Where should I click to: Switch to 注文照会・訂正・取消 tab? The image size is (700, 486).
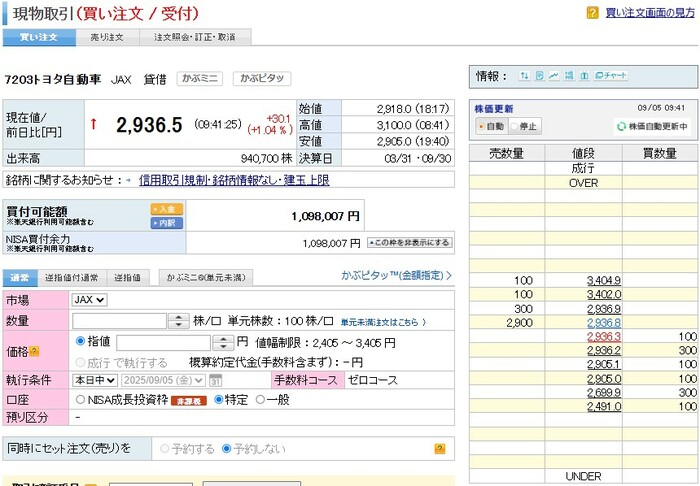pyautogui.click(x=195, y=37)
